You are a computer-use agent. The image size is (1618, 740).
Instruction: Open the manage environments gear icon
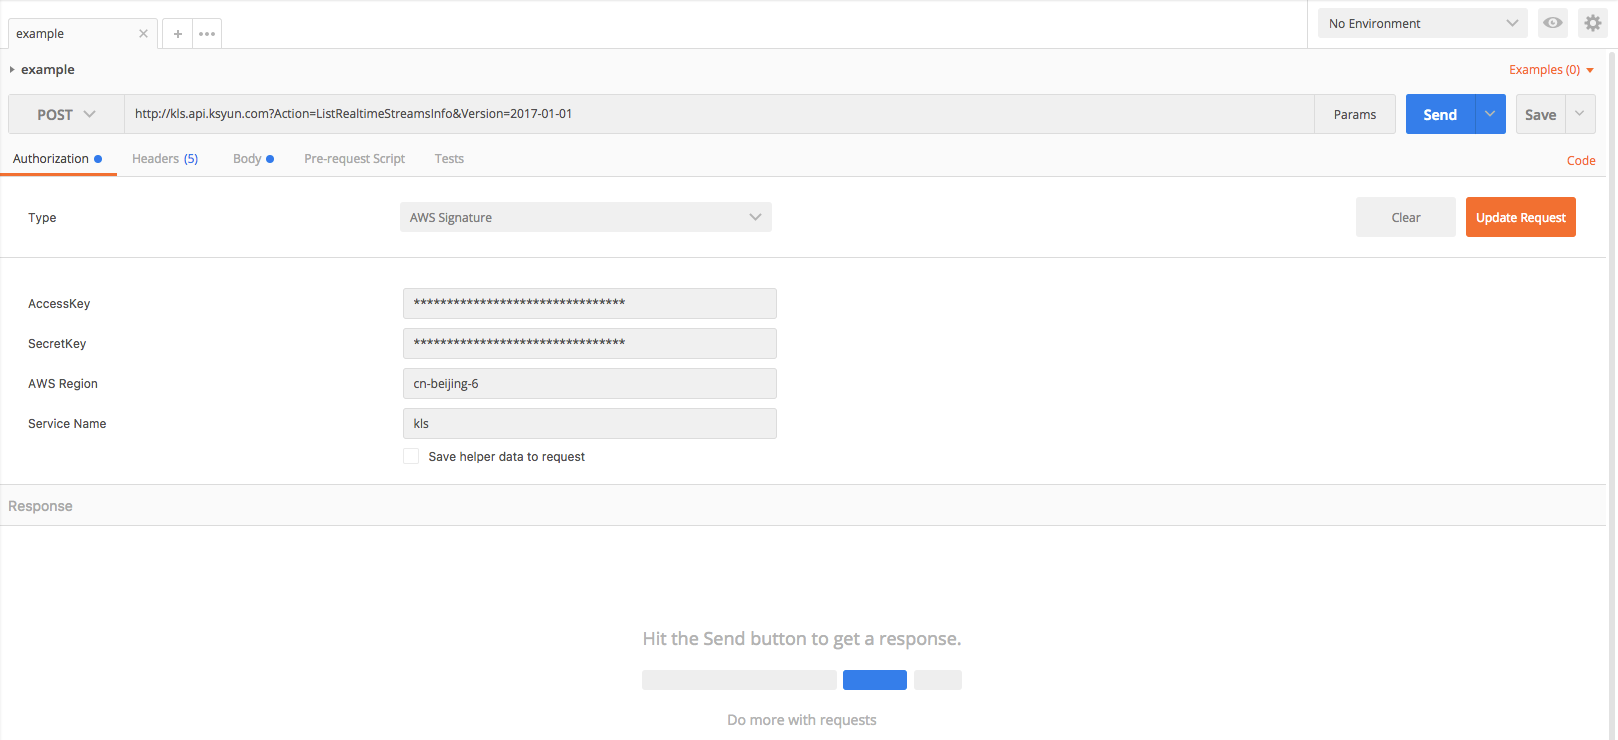pos(1593,23)
